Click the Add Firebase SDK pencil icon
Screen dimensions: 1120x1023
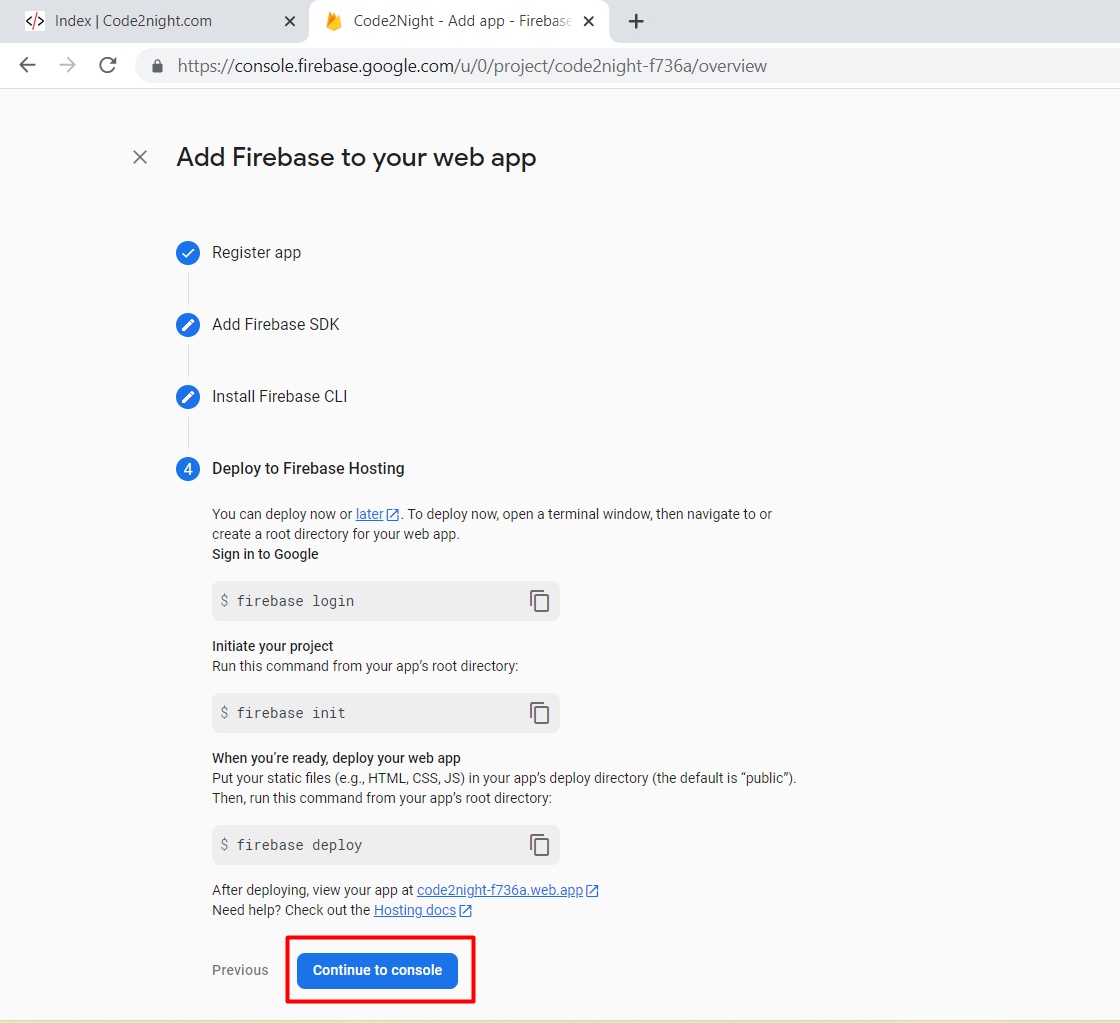188,325
